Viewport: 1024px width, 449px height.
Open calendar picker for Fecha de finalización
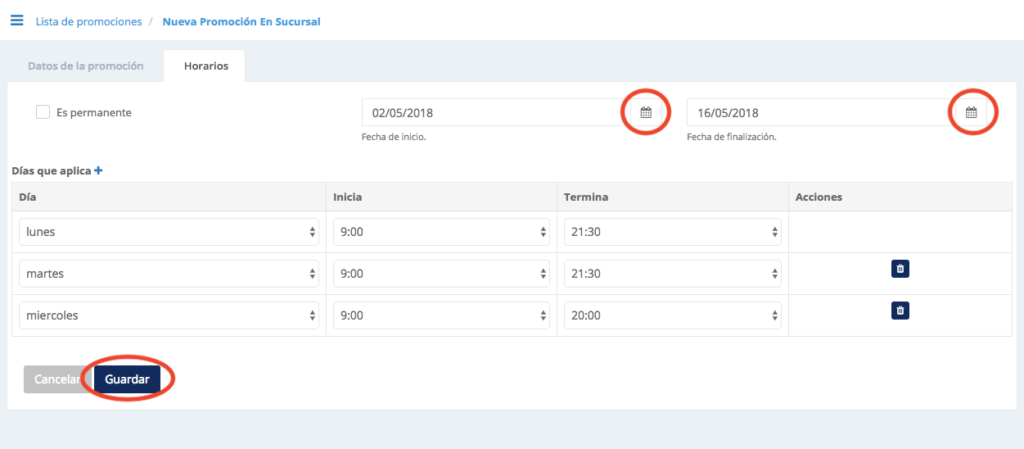click(971, 113)
